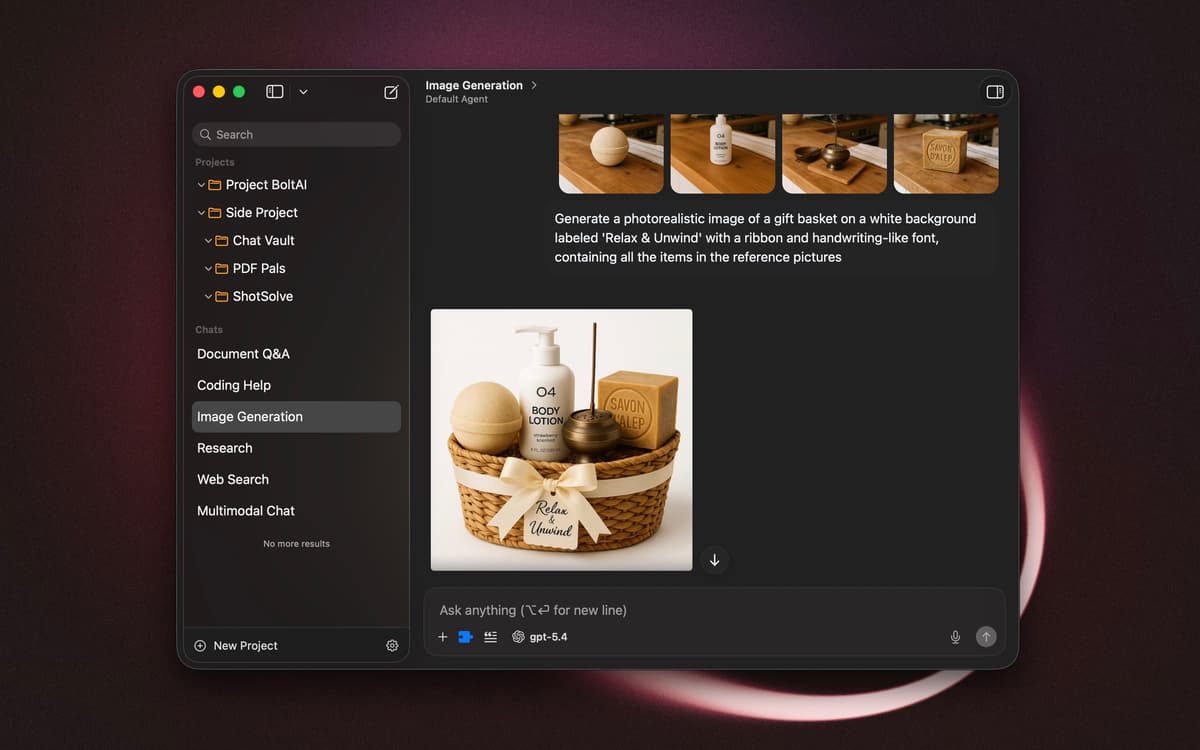The height and width of the screenshot is (750, 1200).
Task: Open the generated gift basket image
Action: (561, 440)
